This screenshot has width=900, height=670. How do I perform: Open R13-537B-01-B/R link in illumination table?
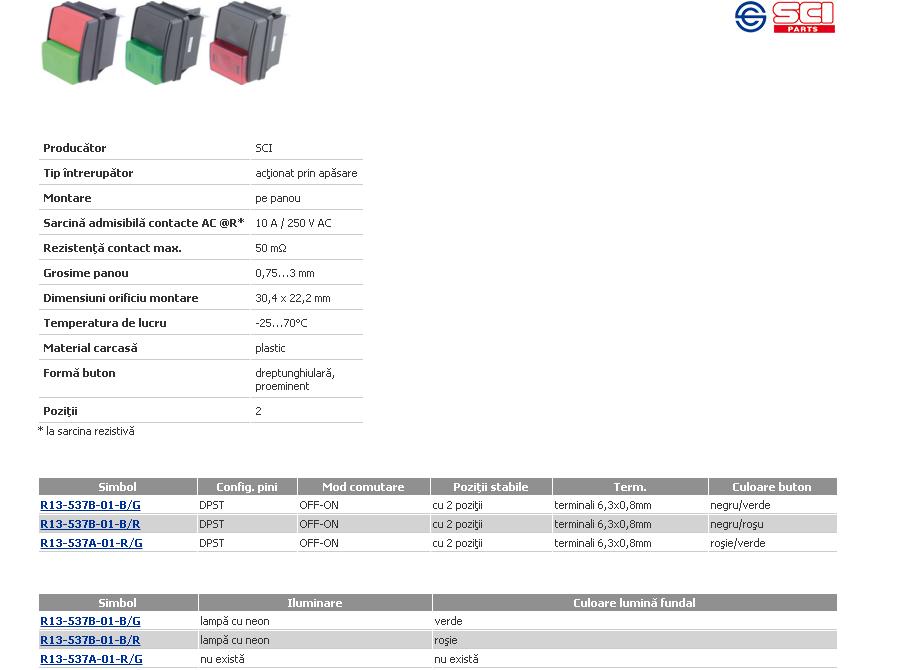click(x=90, y=640)
